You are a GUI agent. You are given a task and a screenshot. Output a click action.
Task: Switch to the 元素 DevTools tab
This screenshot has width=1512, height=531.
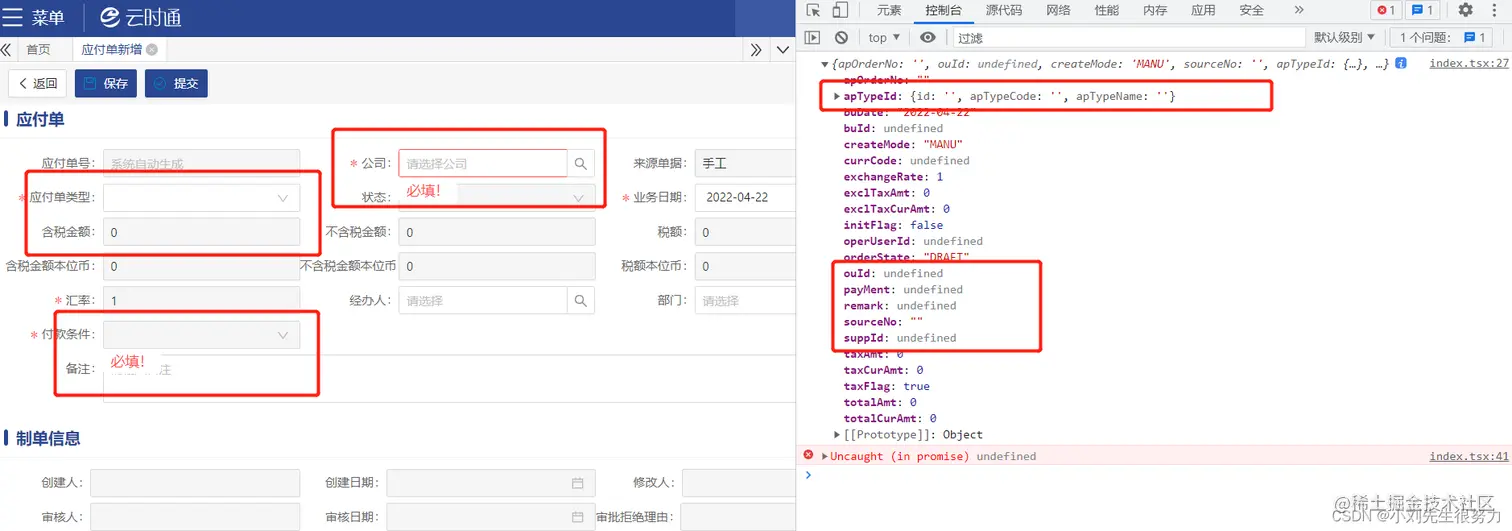pos(889,10)
